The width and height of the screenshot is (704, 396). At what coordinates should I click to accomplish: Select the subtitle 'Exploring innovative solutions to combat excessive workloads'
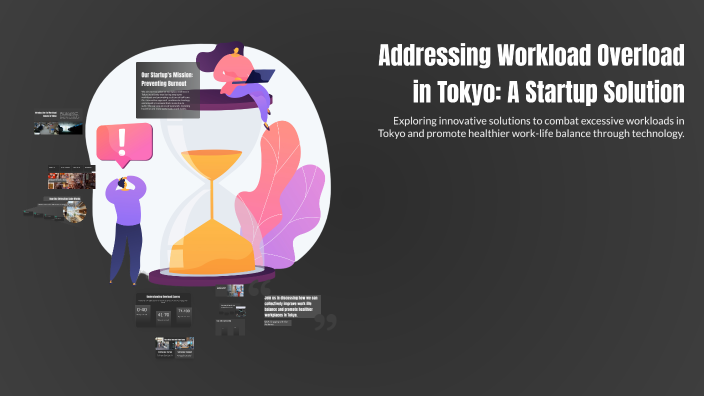pos(531,127)
